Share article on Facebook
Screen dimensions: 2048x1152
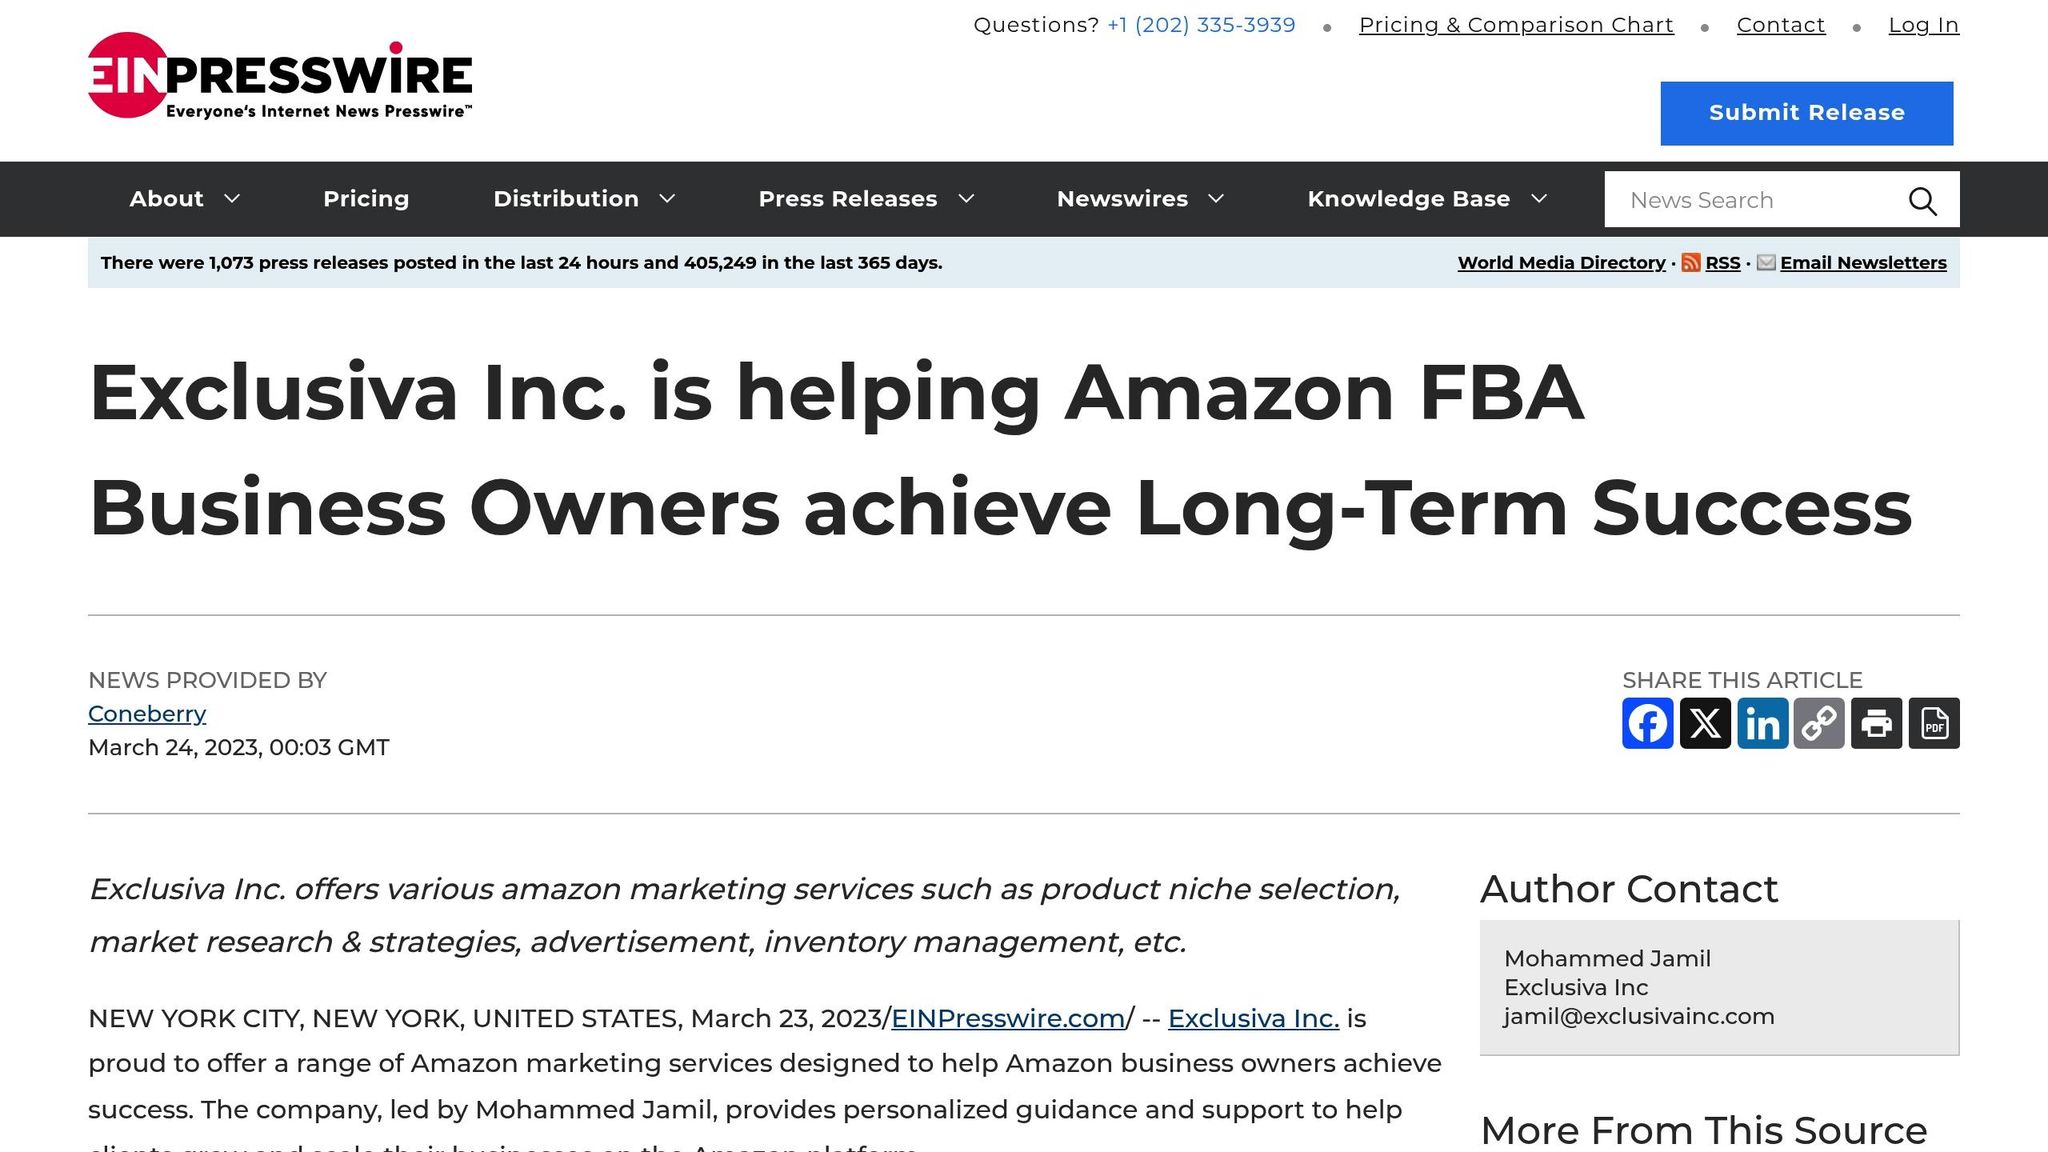pyautogui.click(x=1647, y=723)
